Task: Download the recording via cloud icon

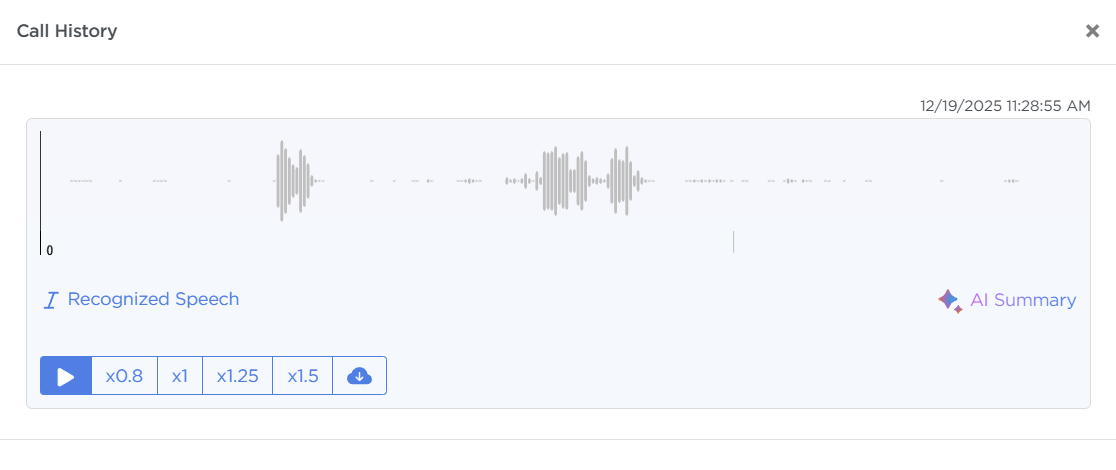Action: pyautogui.click(x=359, y=376)
